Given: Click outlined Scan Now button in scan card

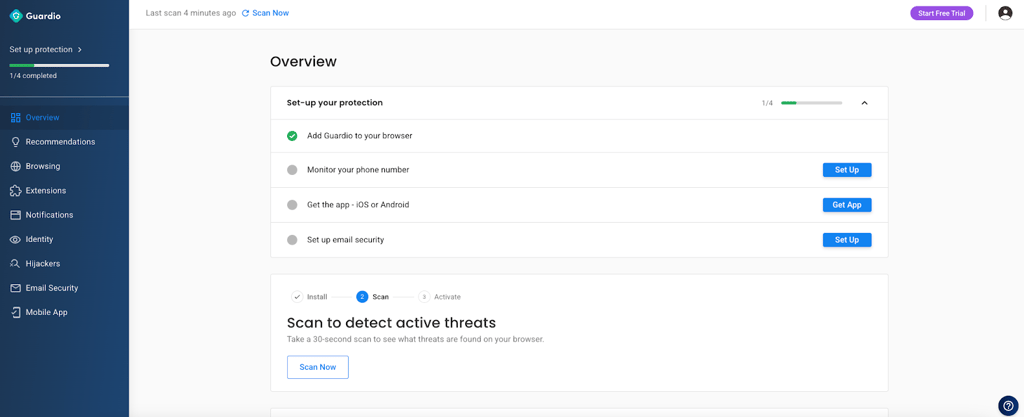Looking at the screenshot, I should [x=318, y=367].
